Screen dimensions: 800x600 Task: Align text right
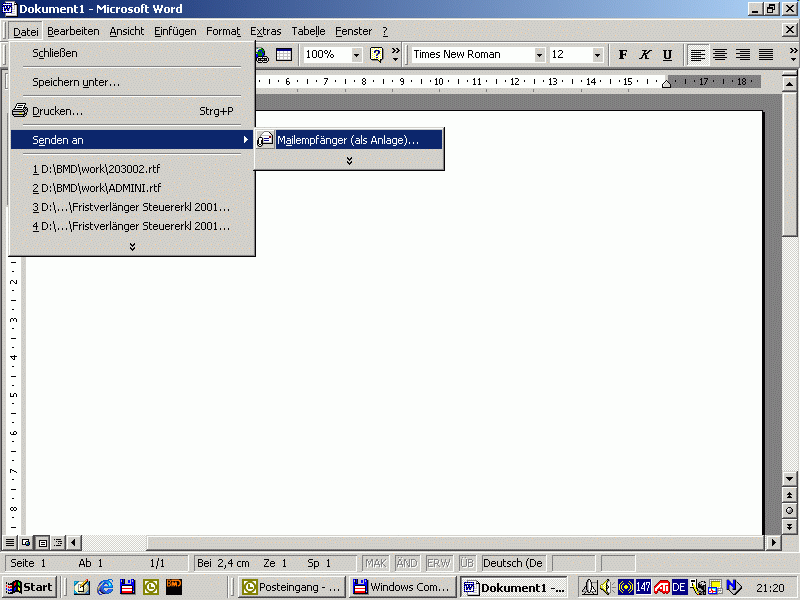pyautogui.click(x=743, y=55)
